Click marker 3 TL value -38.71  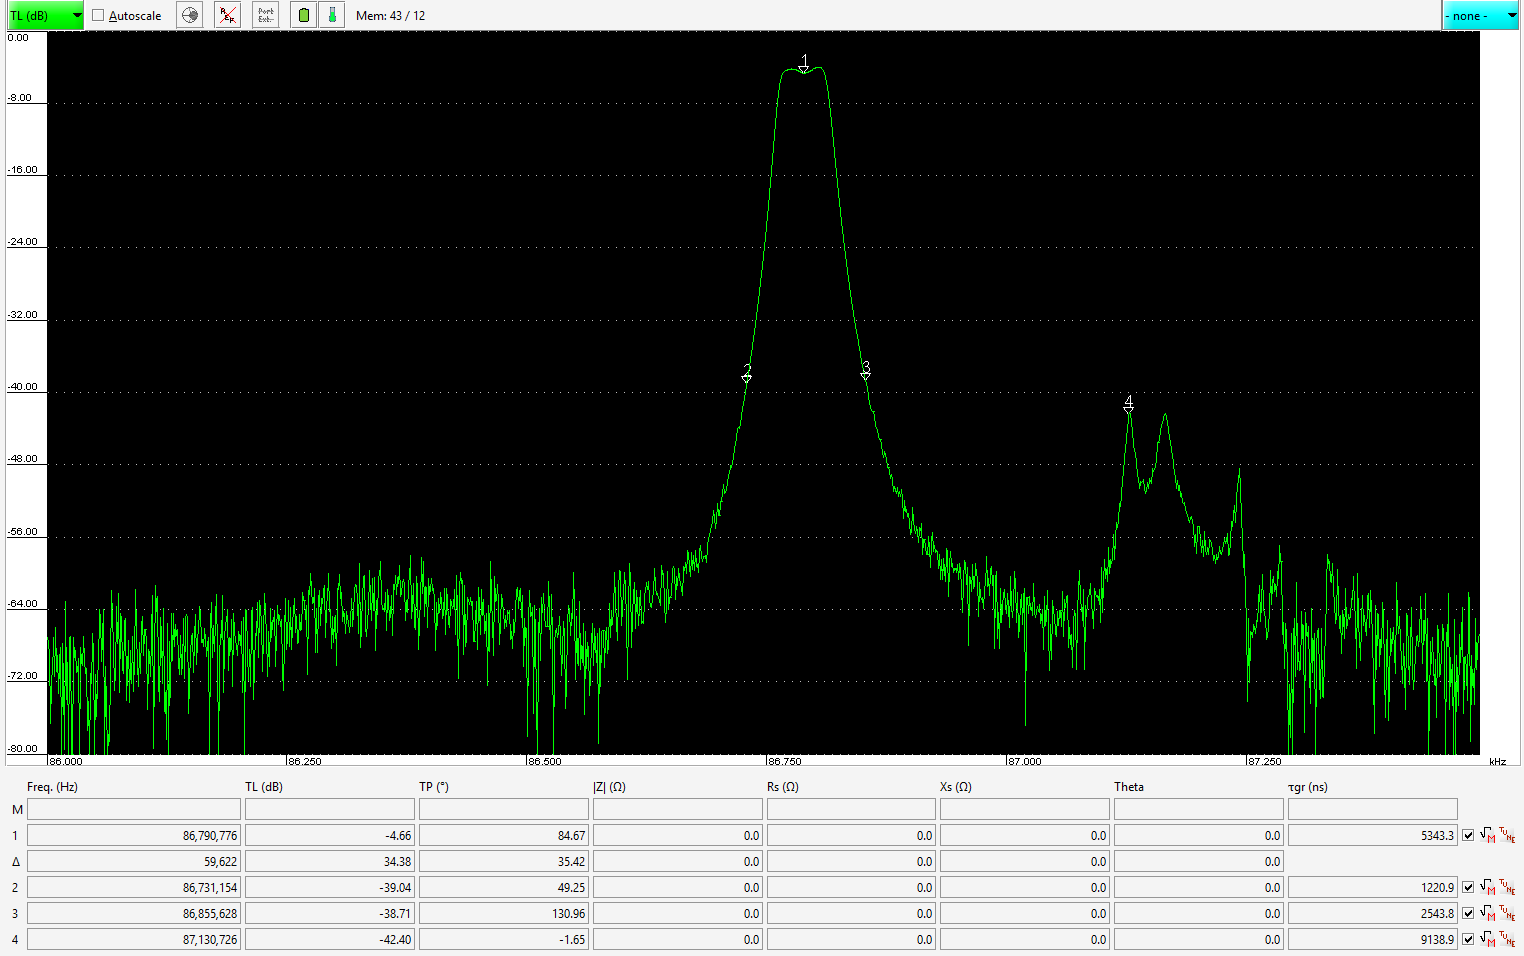[330, 913]
